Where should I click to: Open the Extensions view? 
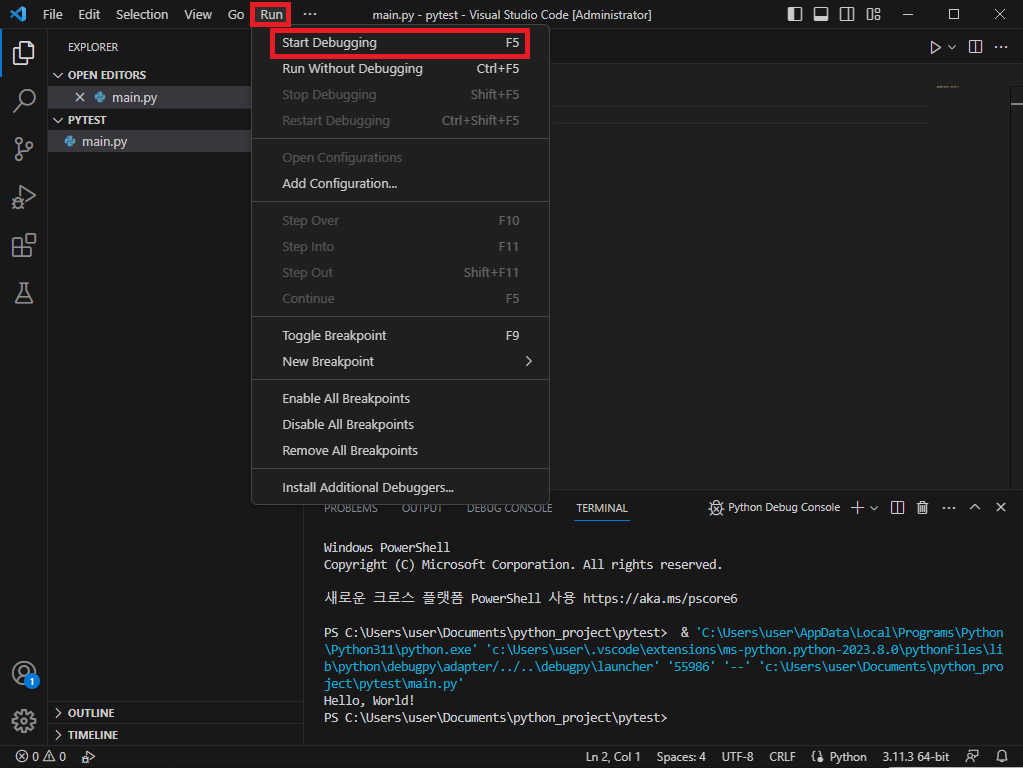click(x=23, y=245)
